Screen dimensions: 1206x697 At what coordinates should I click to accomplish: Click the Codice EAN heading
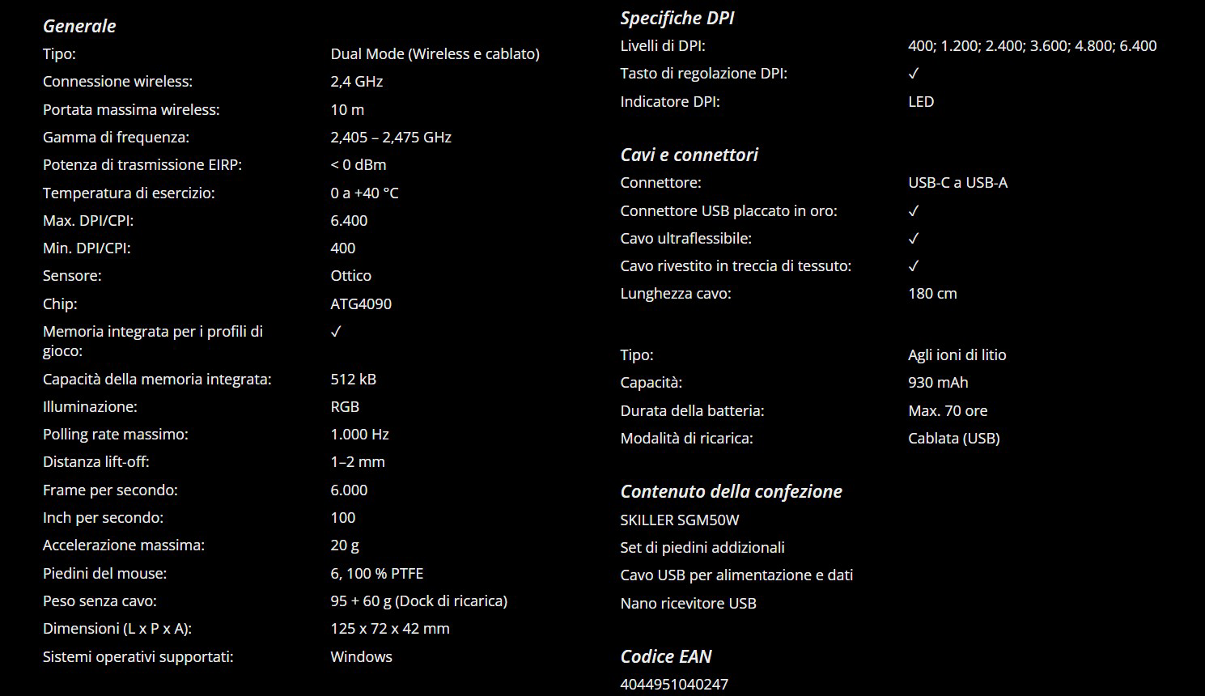click(666, 657)
